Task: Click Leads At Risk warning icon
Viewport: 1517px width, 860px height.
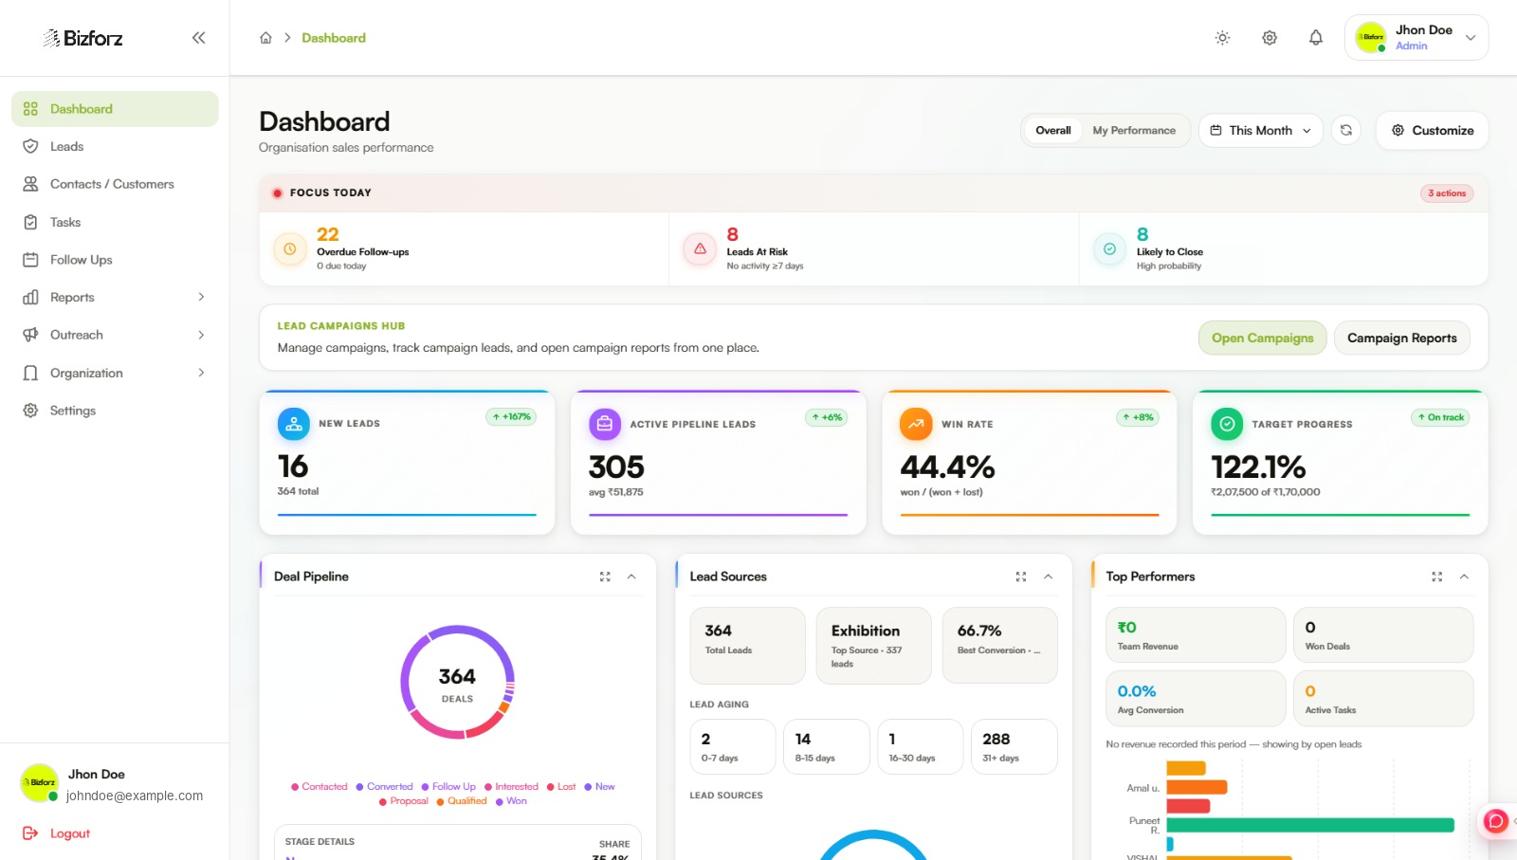Action: [x=700, y=249]
